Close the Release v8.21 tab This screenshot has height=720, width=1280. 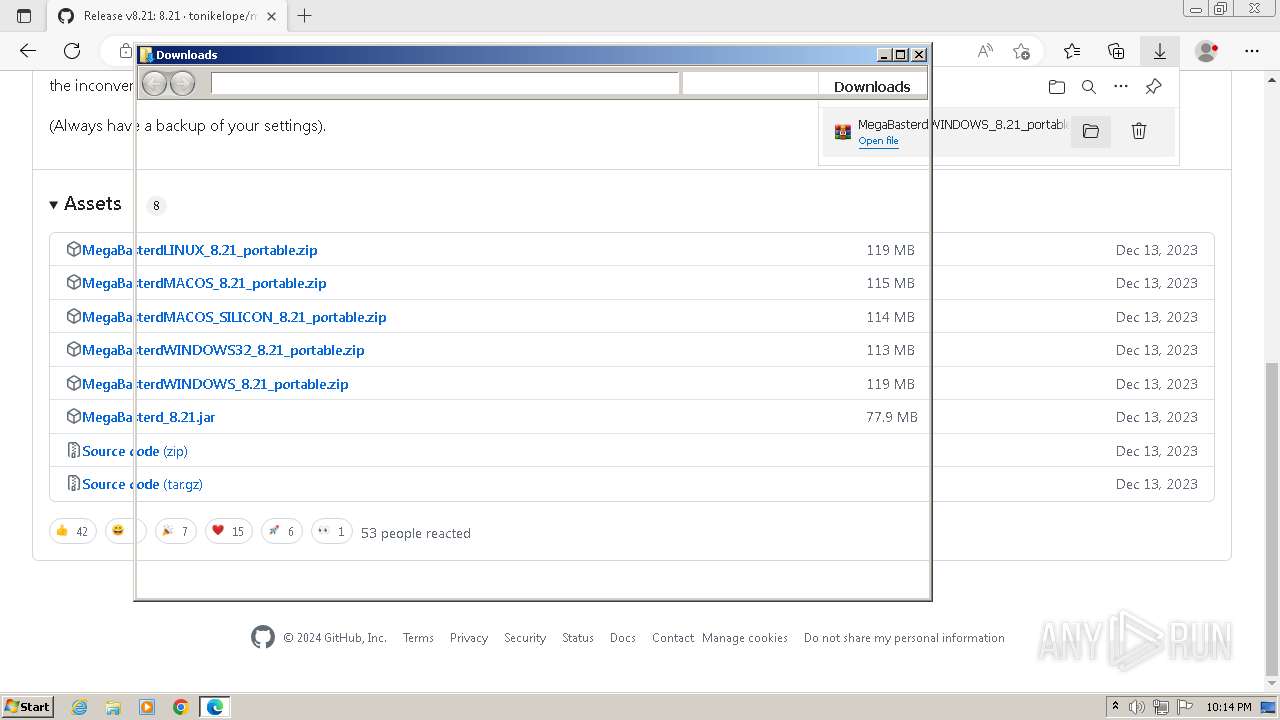point(272,16)
